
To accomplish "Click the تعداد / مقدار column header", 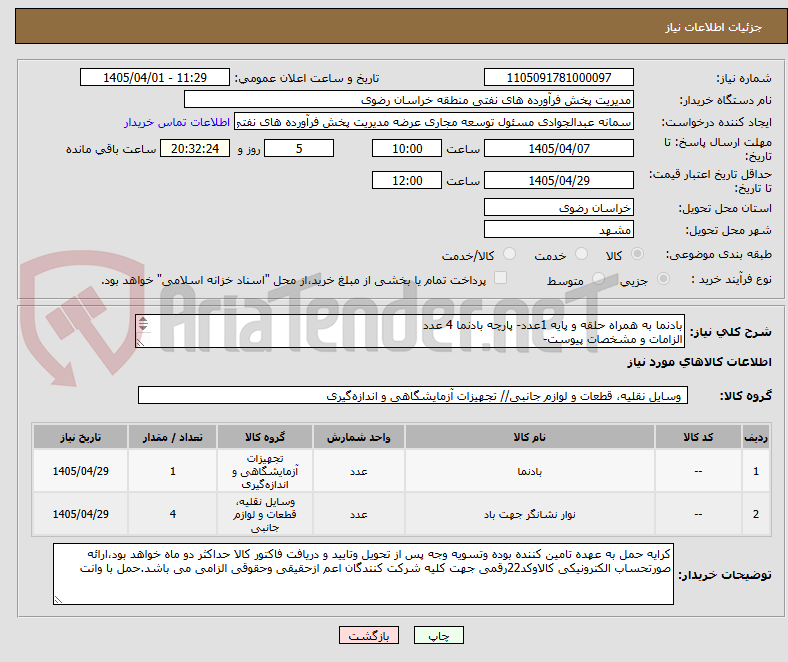I will [x=172, y=437].
